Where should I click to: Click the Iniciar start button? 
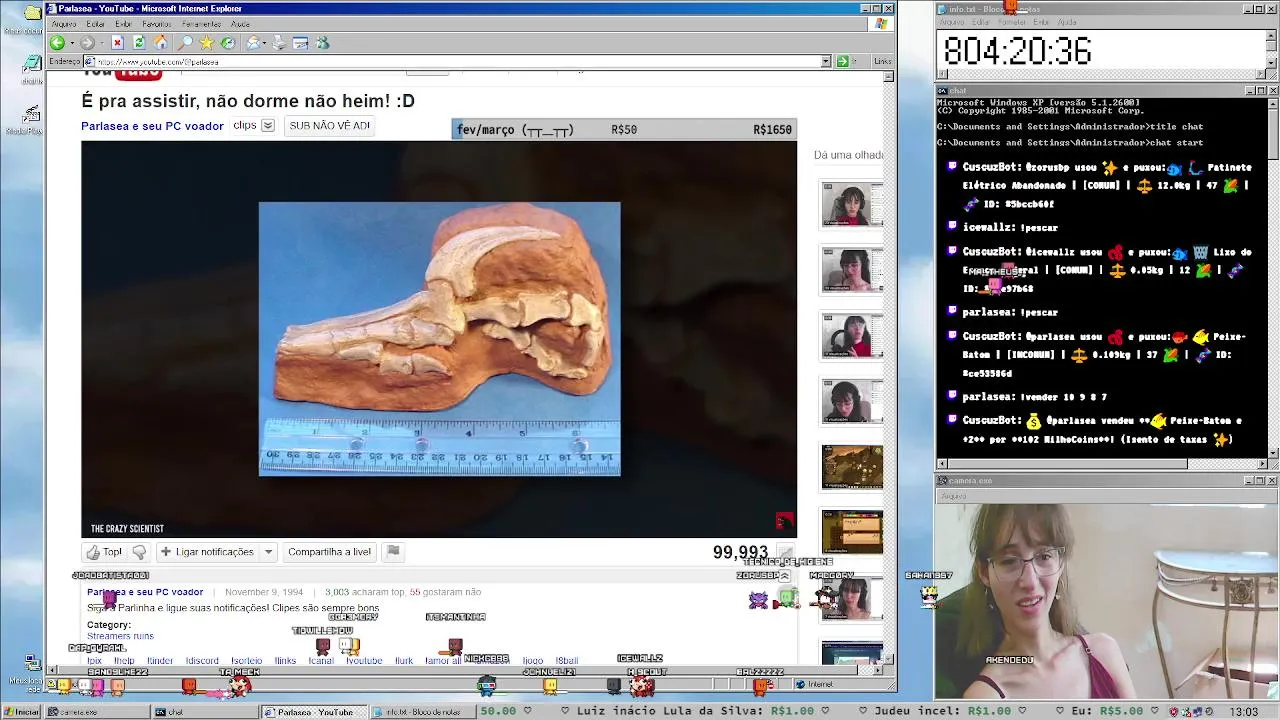(21, 712)
